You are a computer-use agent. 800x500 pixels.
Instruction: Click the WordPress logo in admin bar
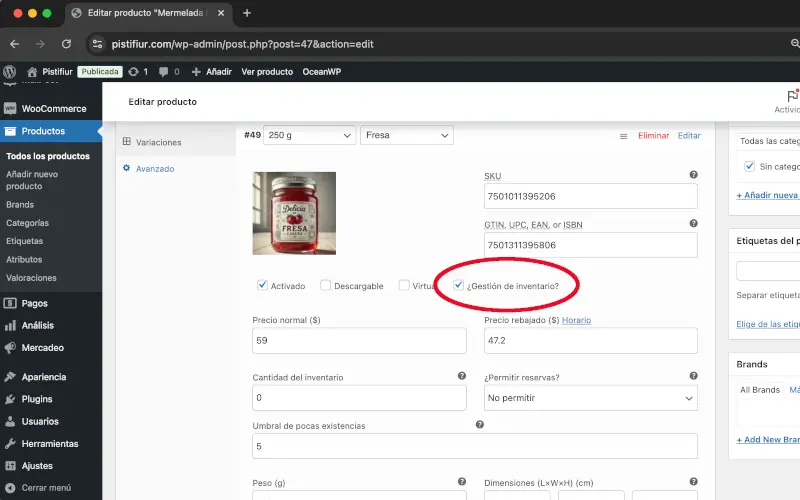[x=10, y=71]
